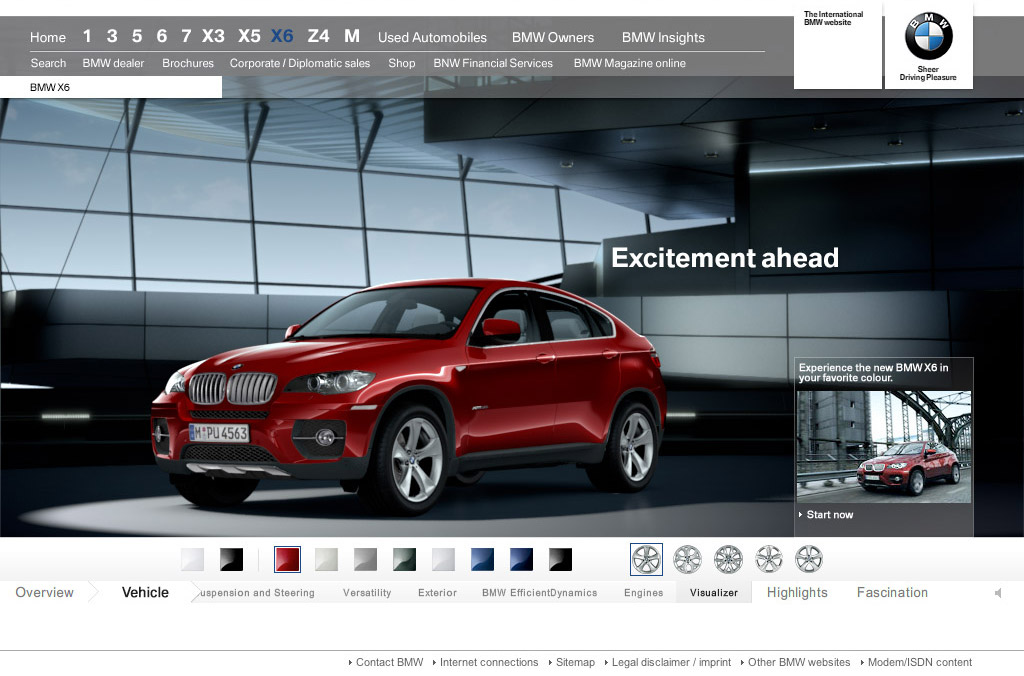The height and width of the screenshot is (676, 1024).
Task: Open Suspension and Steering sub-tab
Action: (x=257, y=593)
